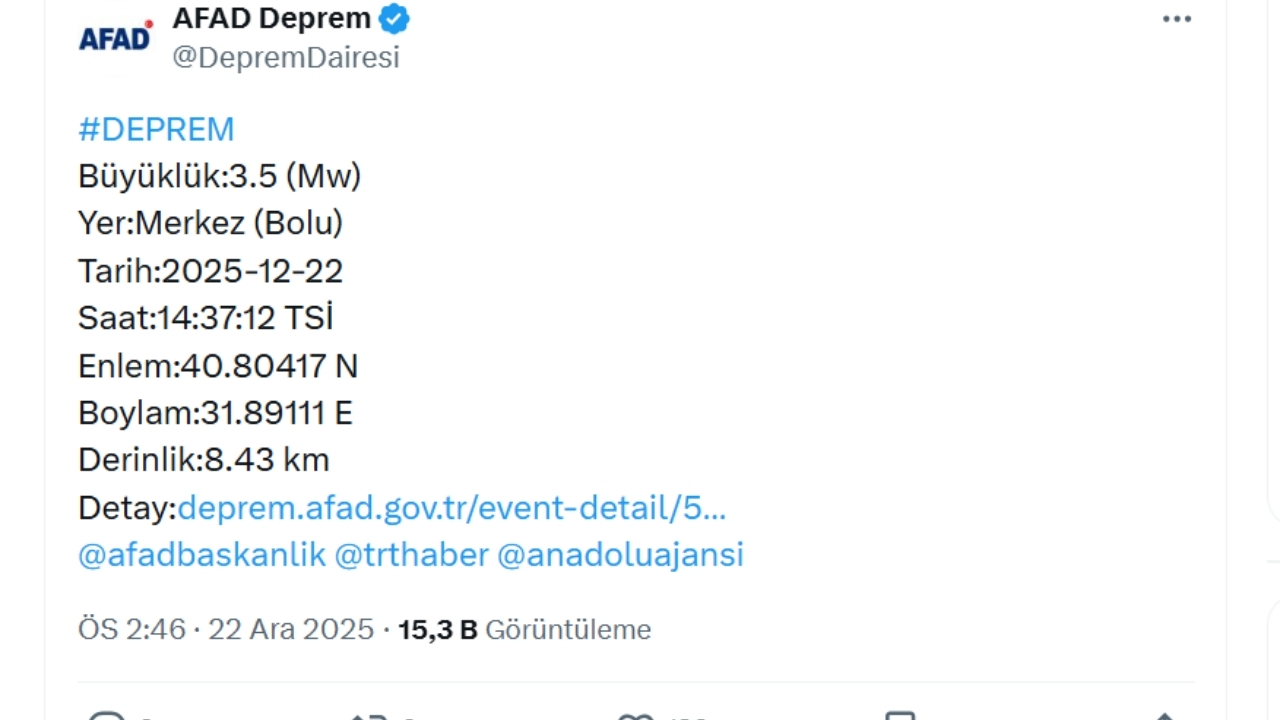Click the date 22 Ara 2025
Screen dimensions: 1280x720
[291, 630]
